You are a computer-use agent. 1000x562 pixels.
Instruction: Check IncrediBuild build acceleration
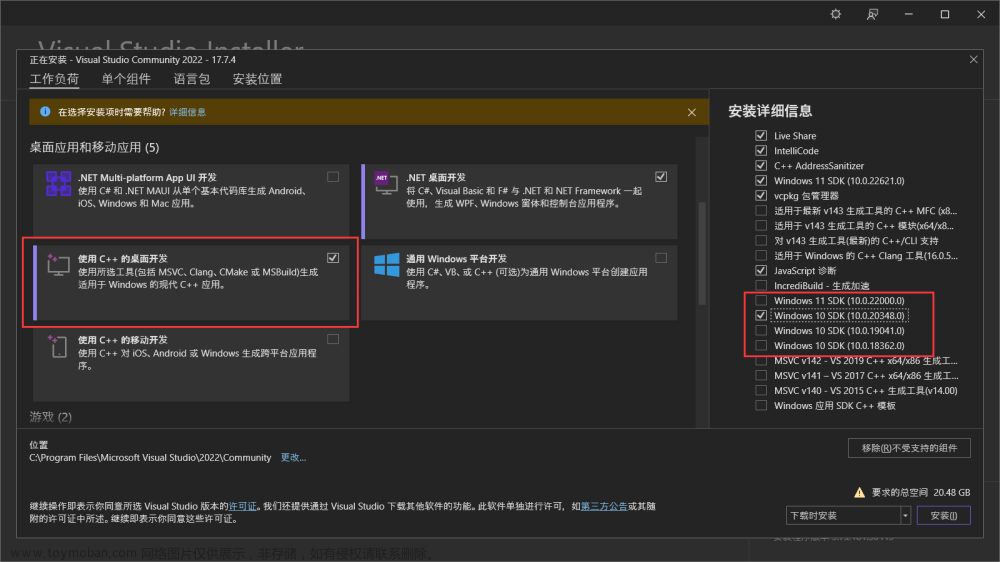[761, 285]
